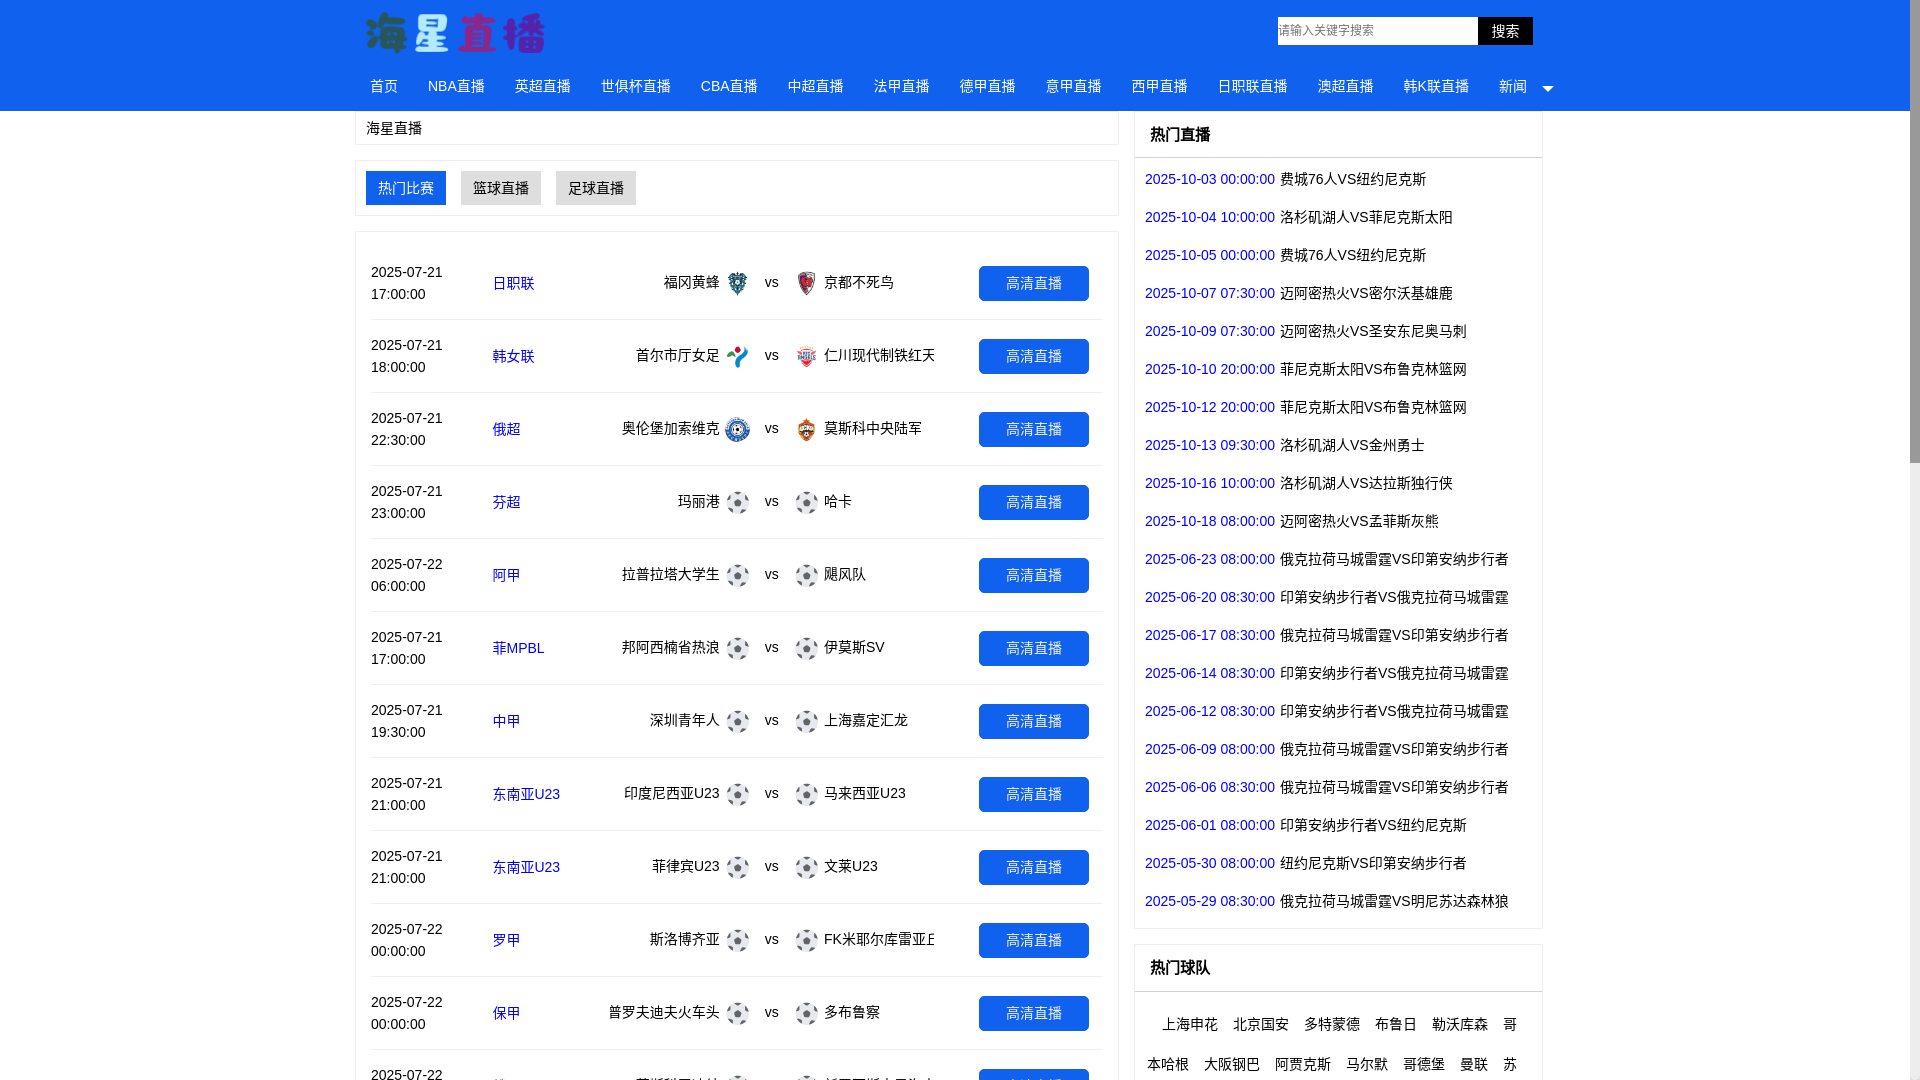Open the 日职联 league link
Screen dimensions: 1920x1080
513,283
